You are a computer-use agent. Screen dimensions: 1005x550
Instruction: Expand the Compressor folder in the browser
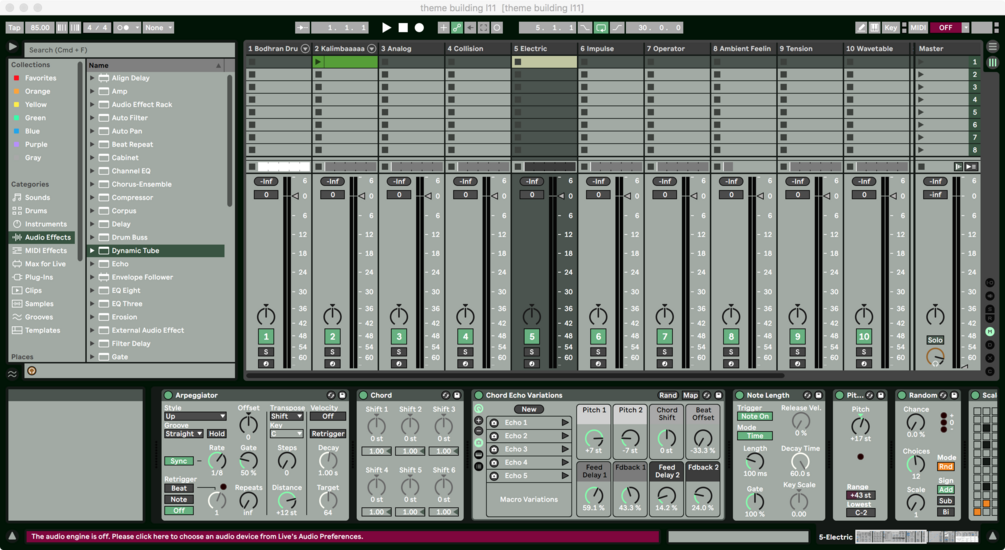click(92, 197)
